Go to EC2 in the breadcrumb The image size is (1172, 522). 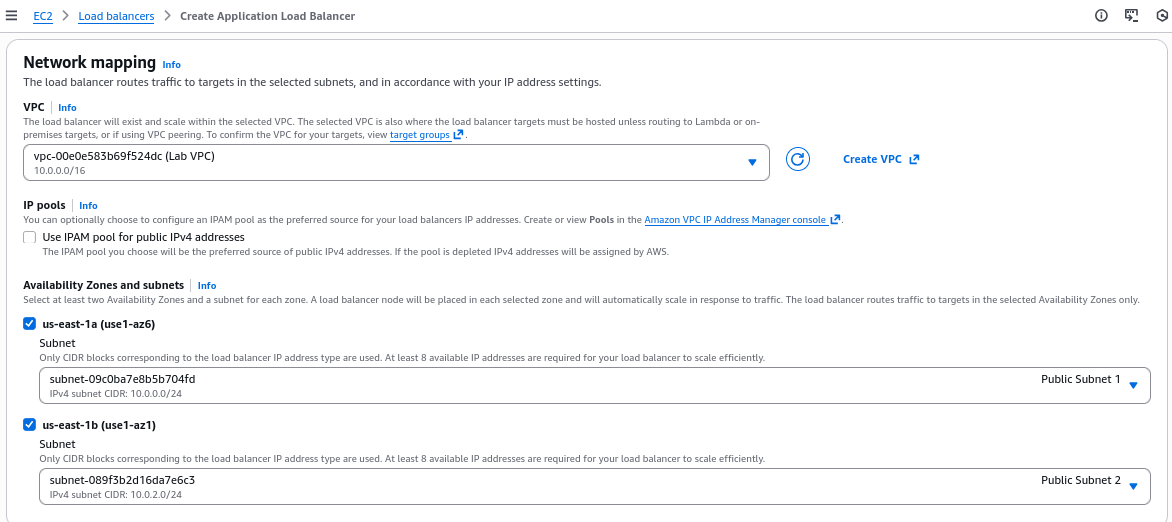[43, 16]
